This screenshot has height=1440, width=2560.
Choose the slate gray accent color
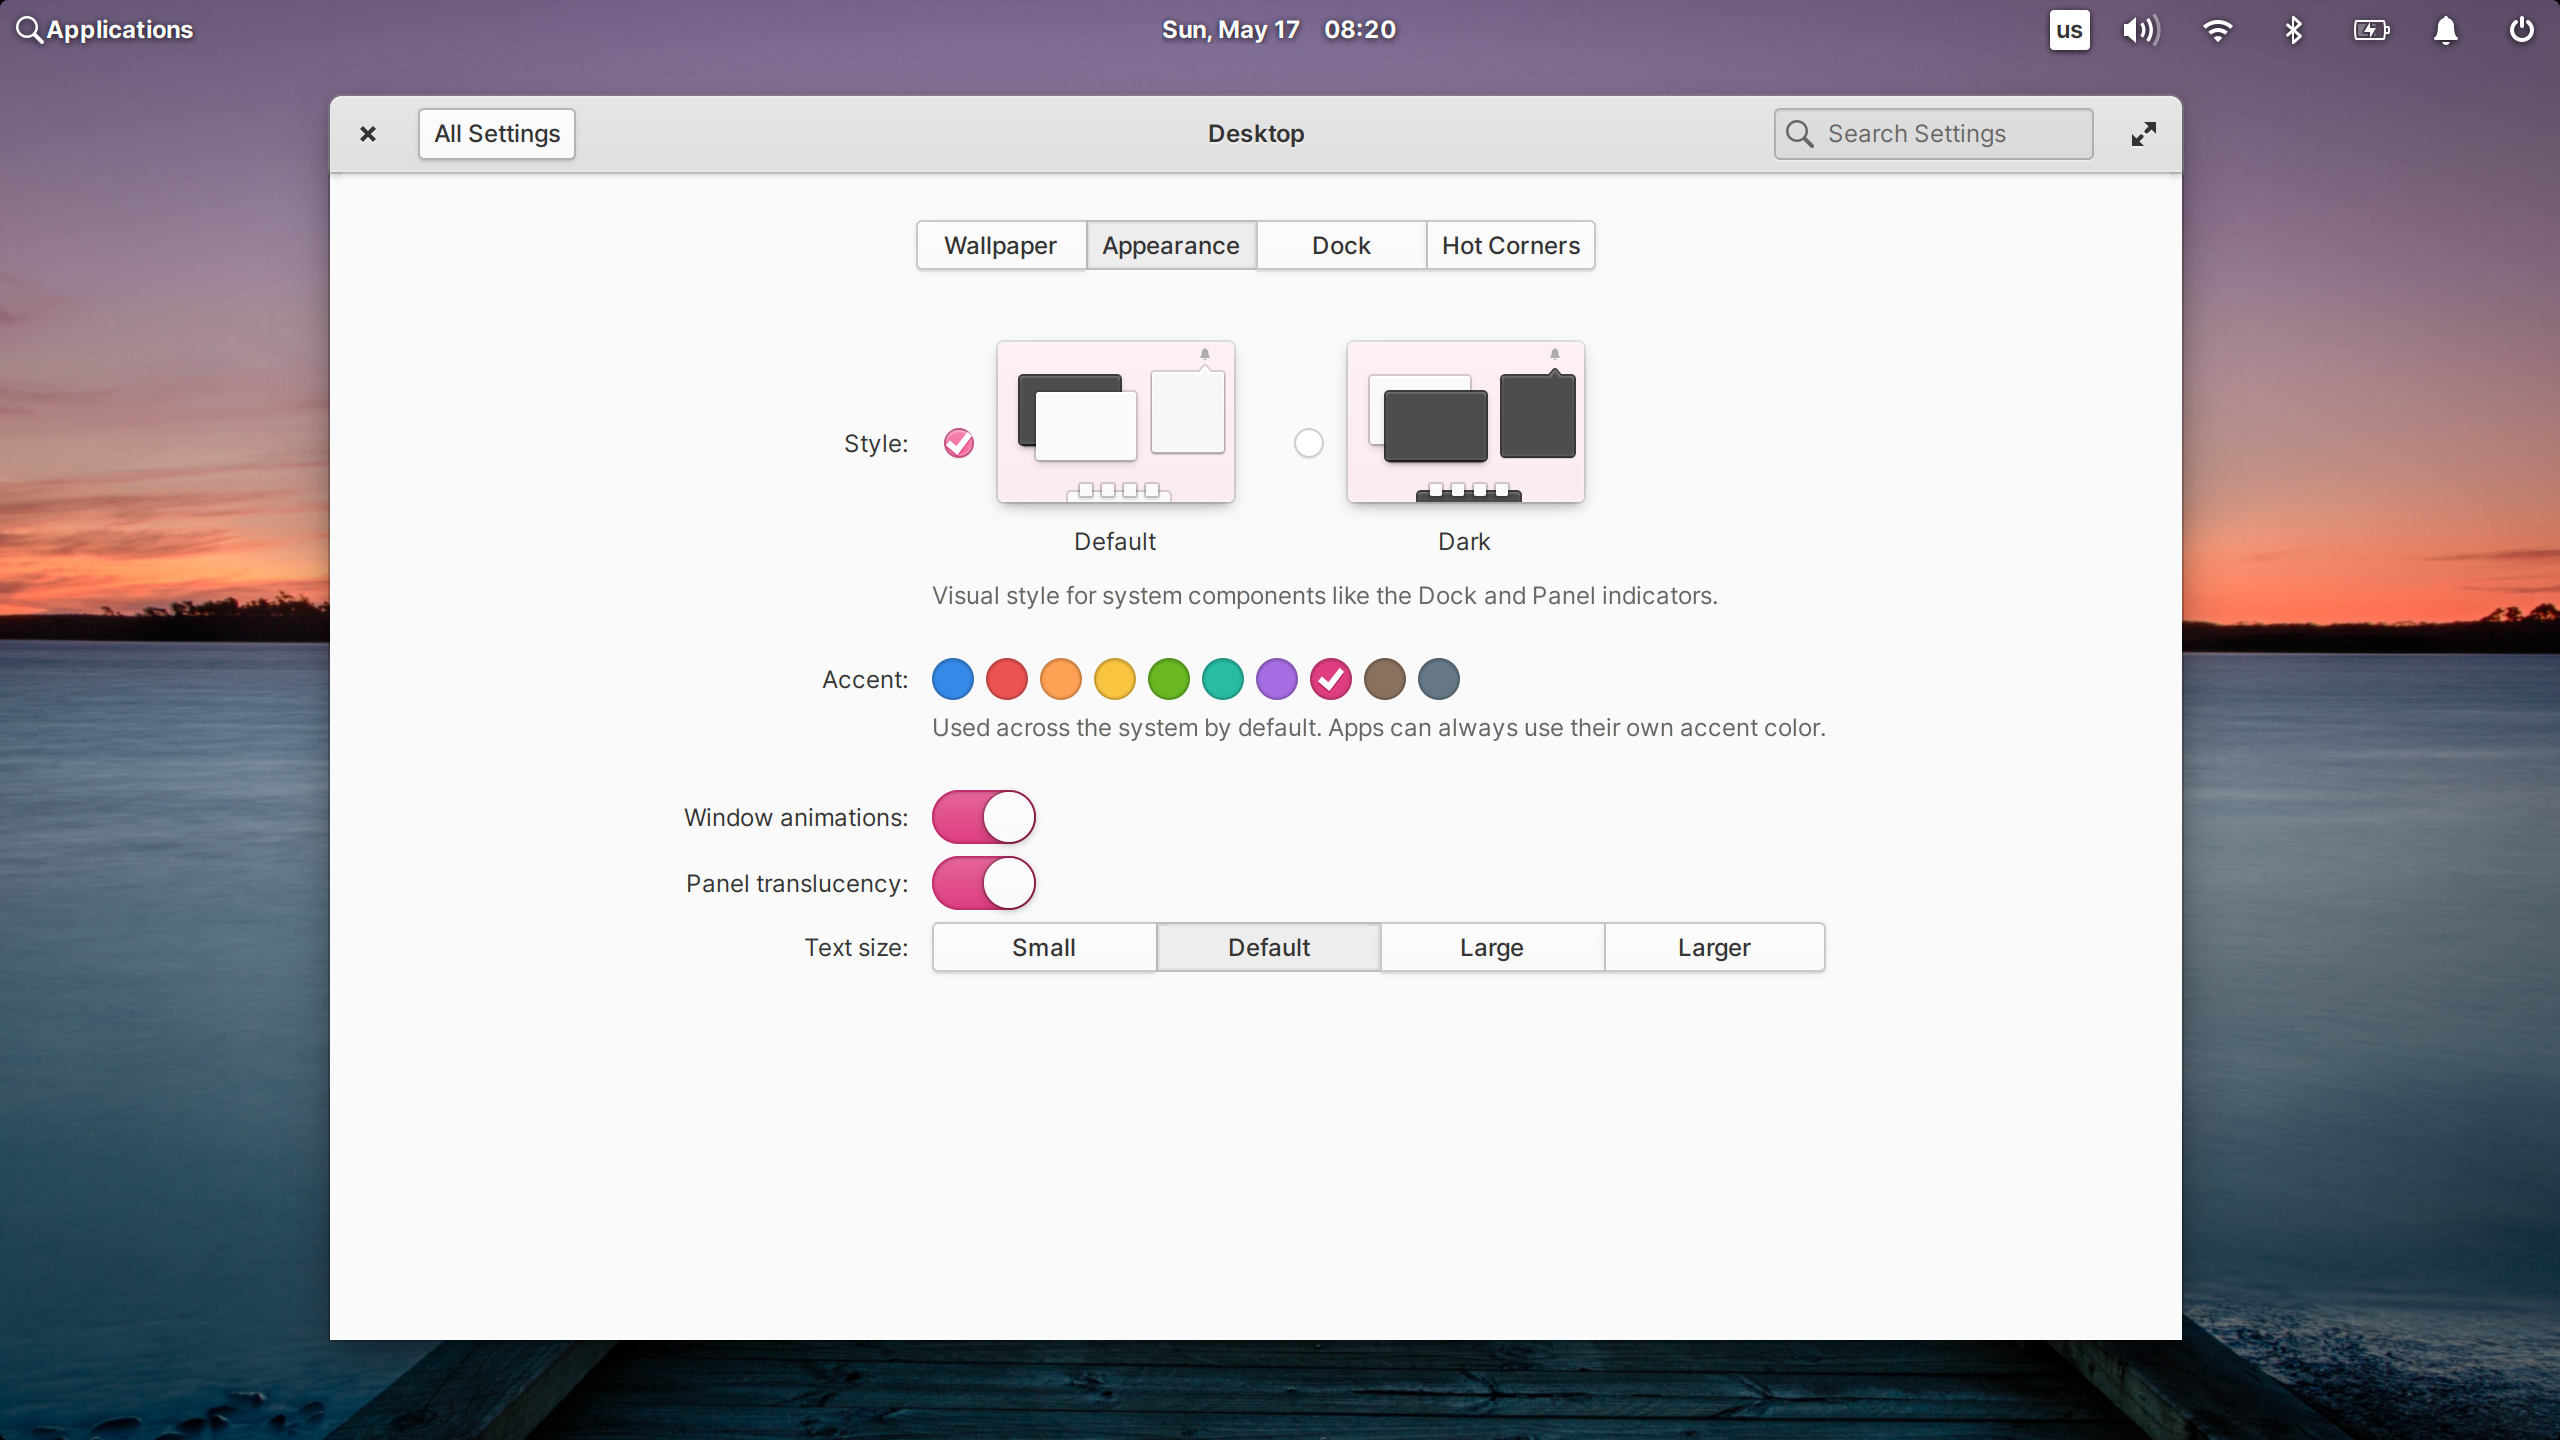click(x=1439, y=679)
